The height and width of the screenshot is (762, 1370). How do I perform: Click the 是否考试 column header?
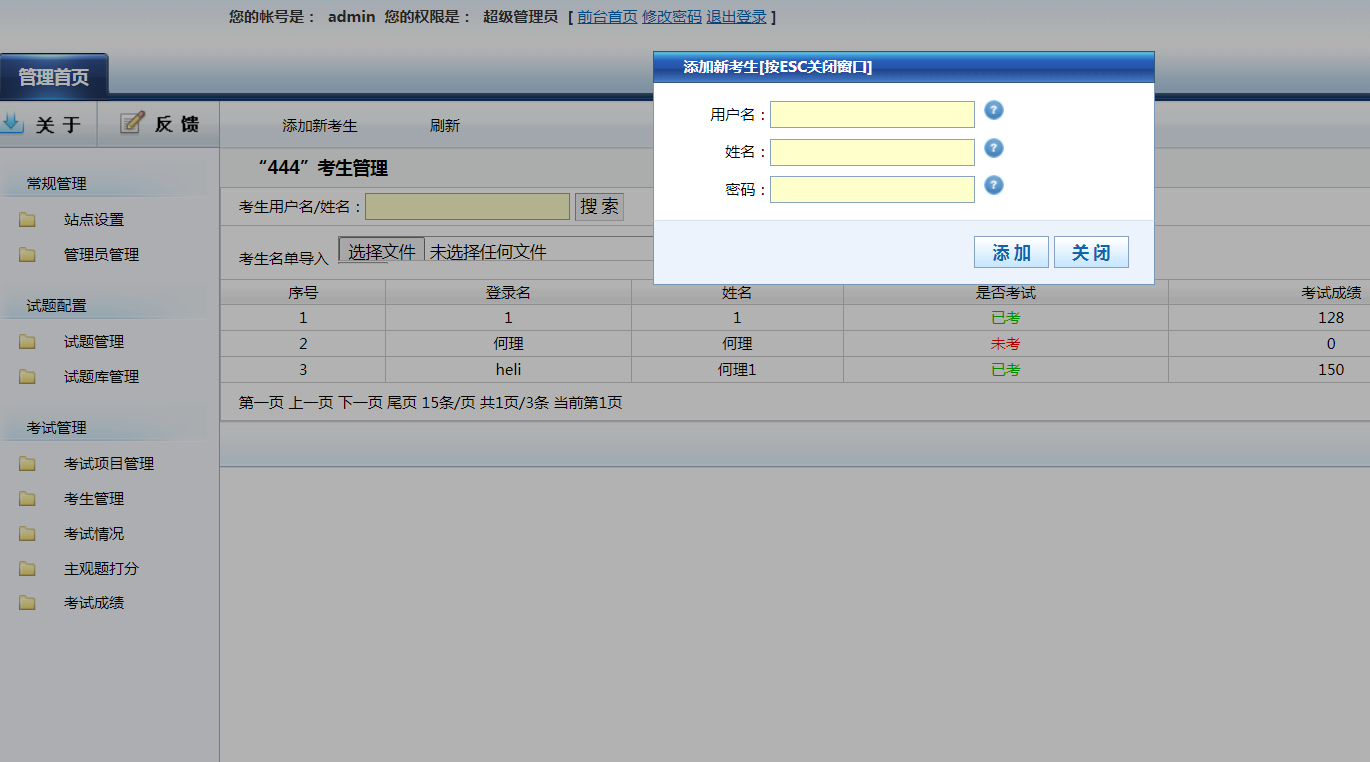1005,292
